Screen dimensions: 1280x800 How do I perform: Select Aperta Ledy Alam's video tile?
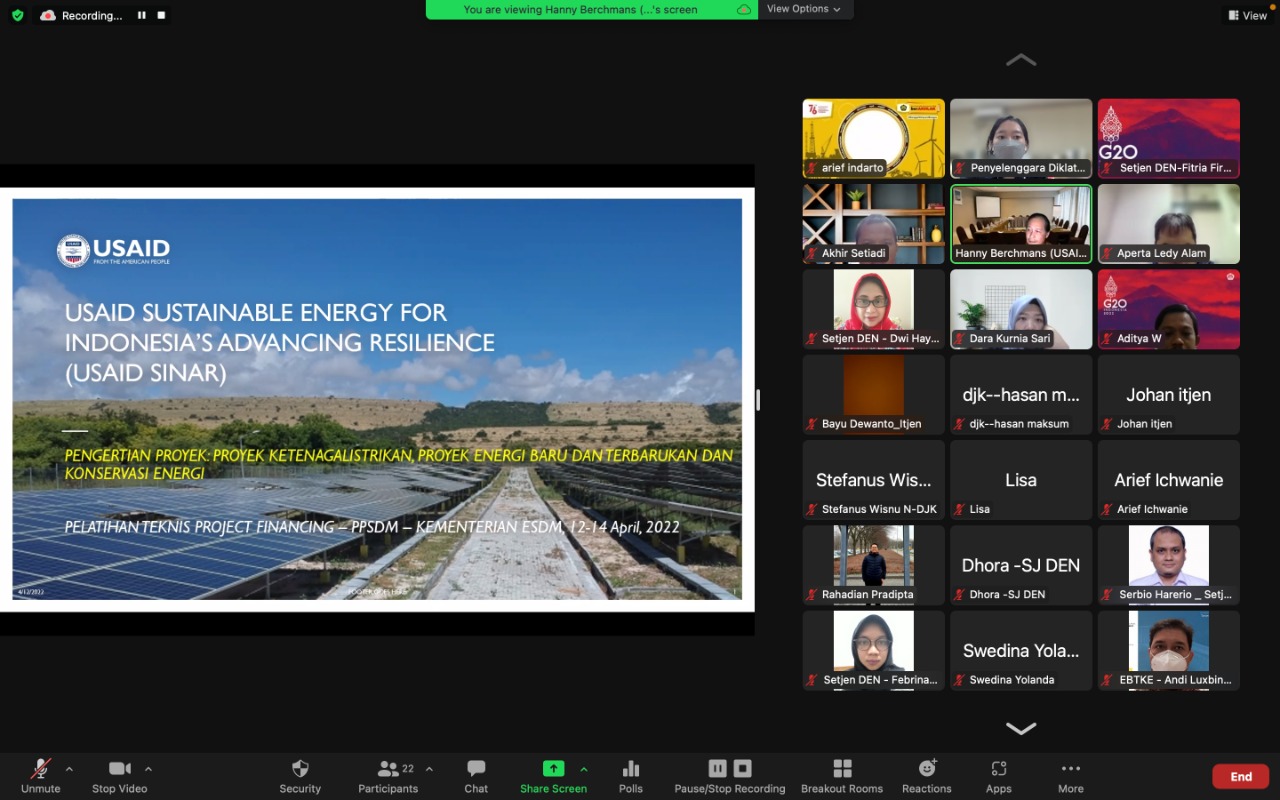pyautogui.click(x=1169, y=224)
